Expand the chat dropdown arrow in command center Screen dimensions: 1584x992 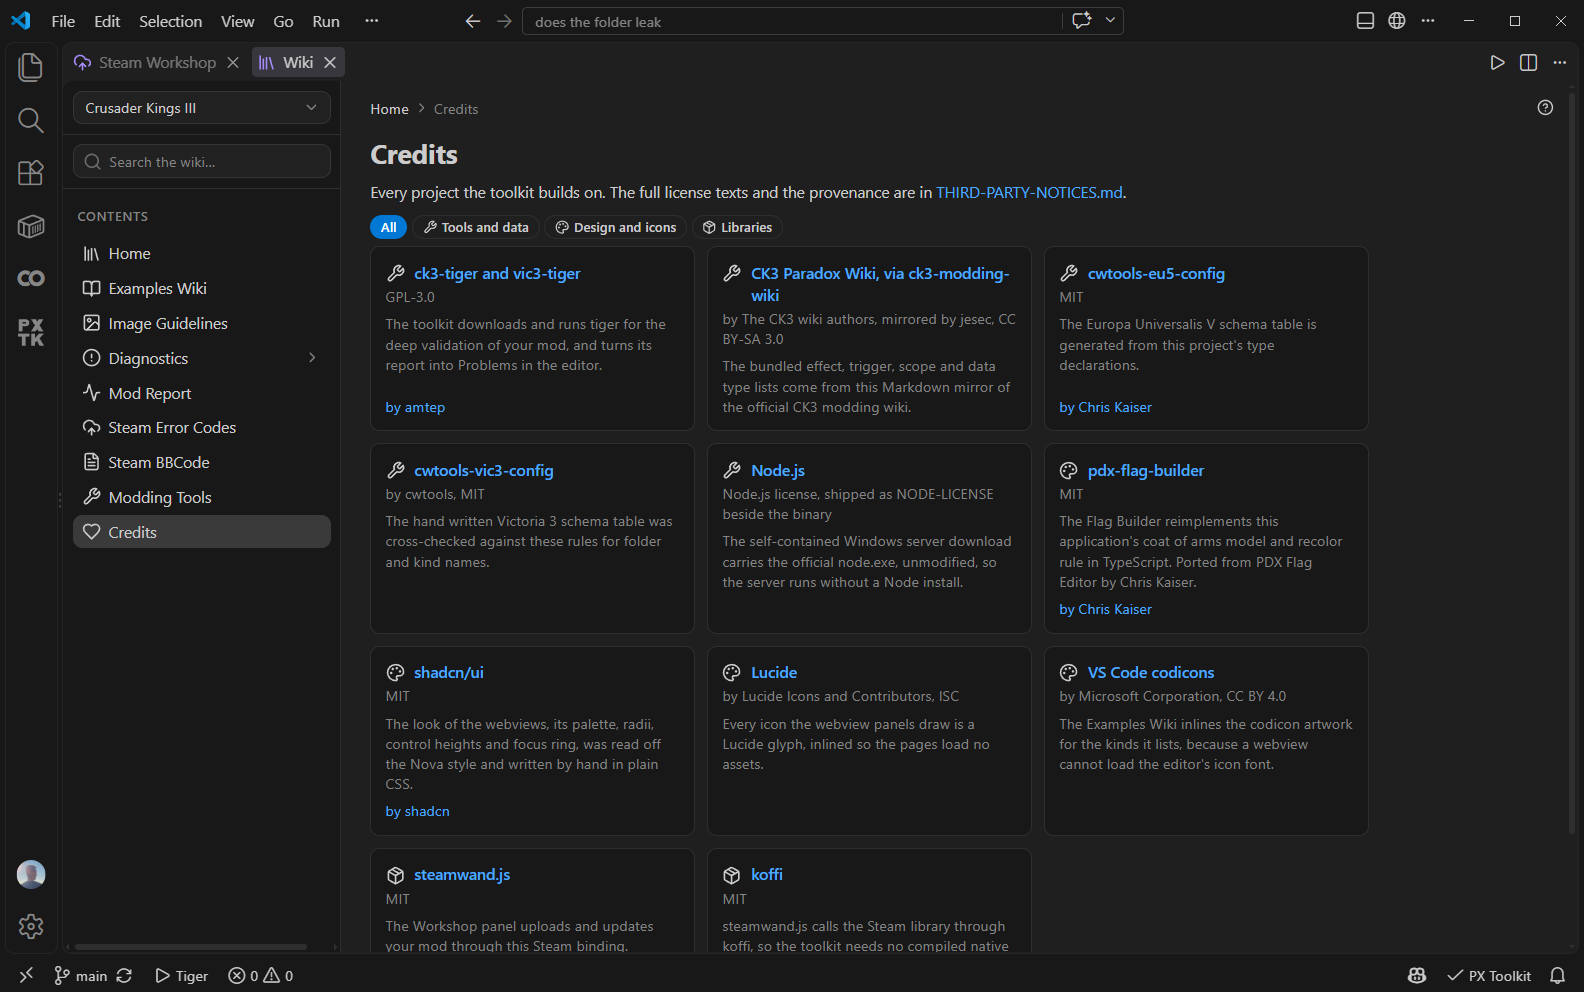pyautogui.click(x=1110, y=21)
